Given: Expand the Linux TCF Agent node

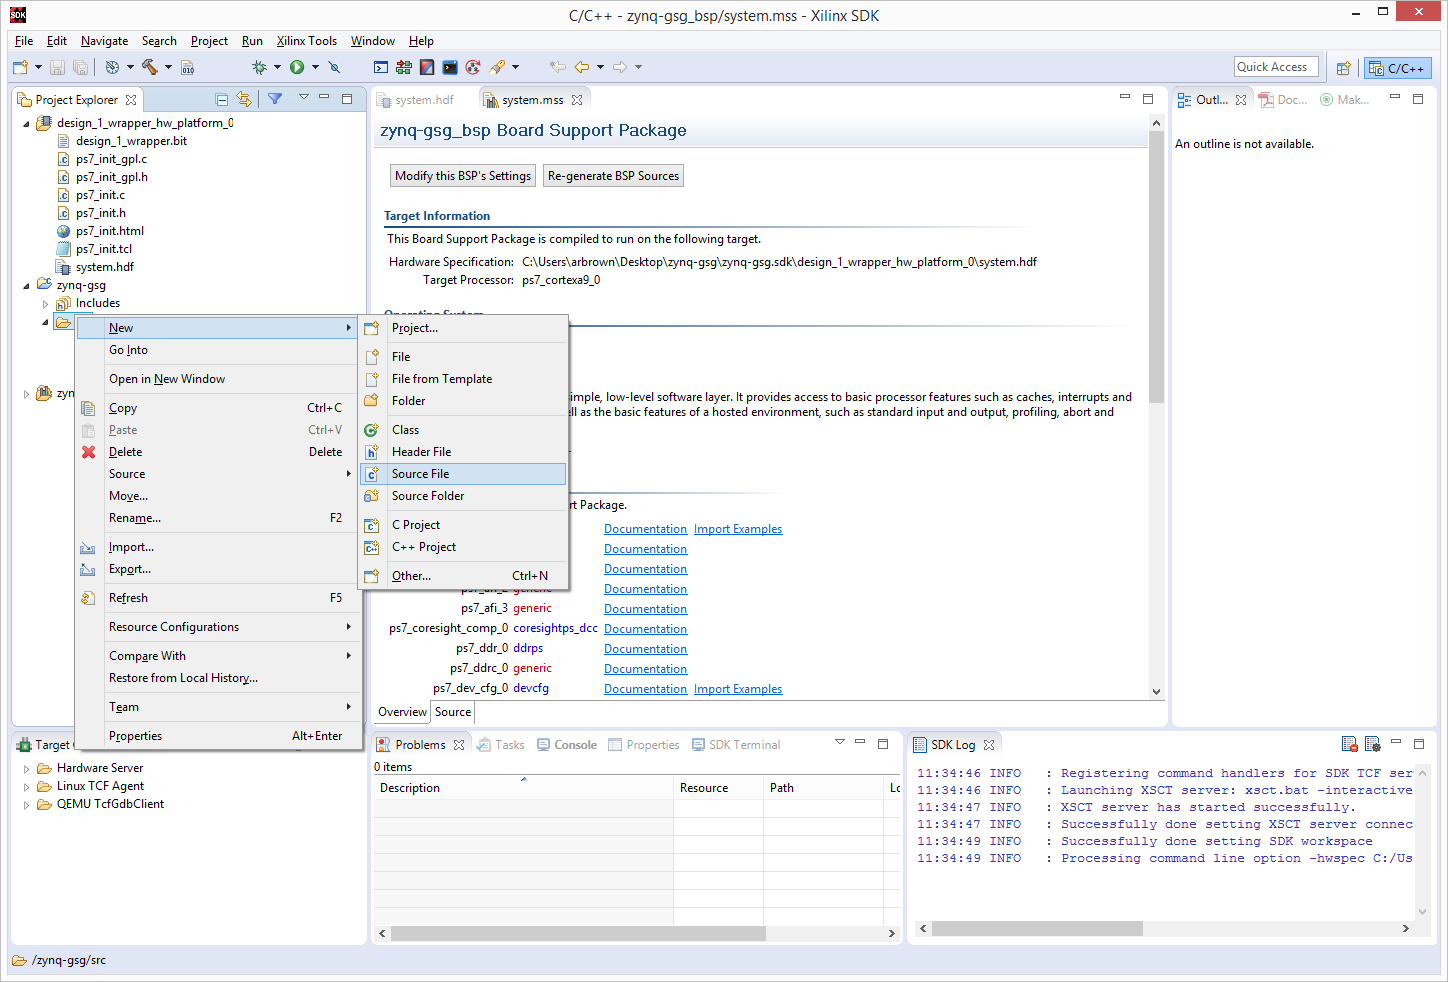Looking at the screenshot, I should pos(27,787).
